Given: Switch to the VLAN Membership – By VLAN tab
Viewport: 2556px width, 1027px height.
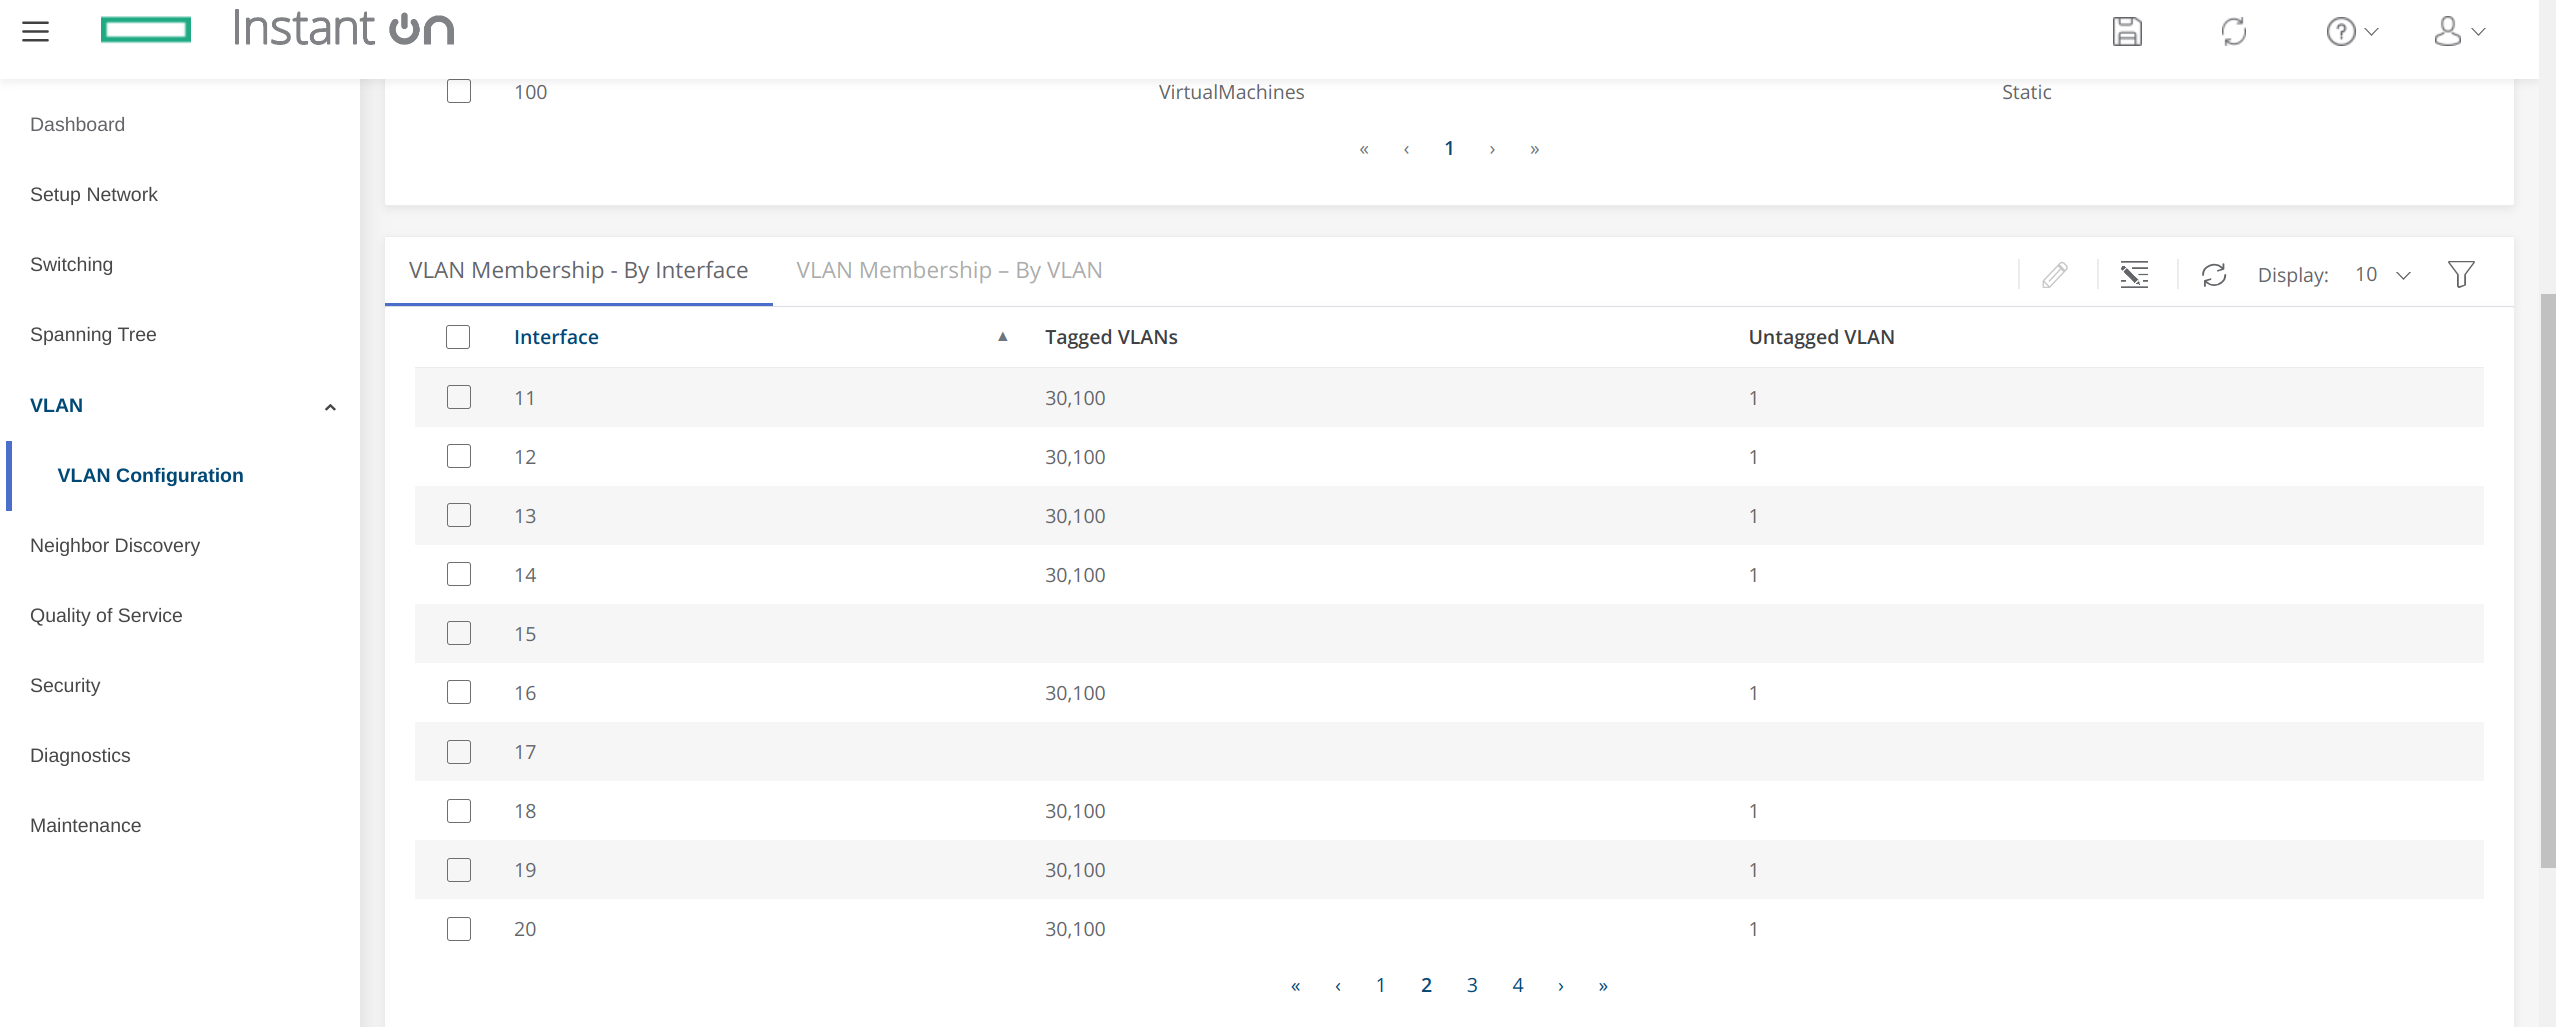Looking at the screenshot, I should [x=948, y=270].
